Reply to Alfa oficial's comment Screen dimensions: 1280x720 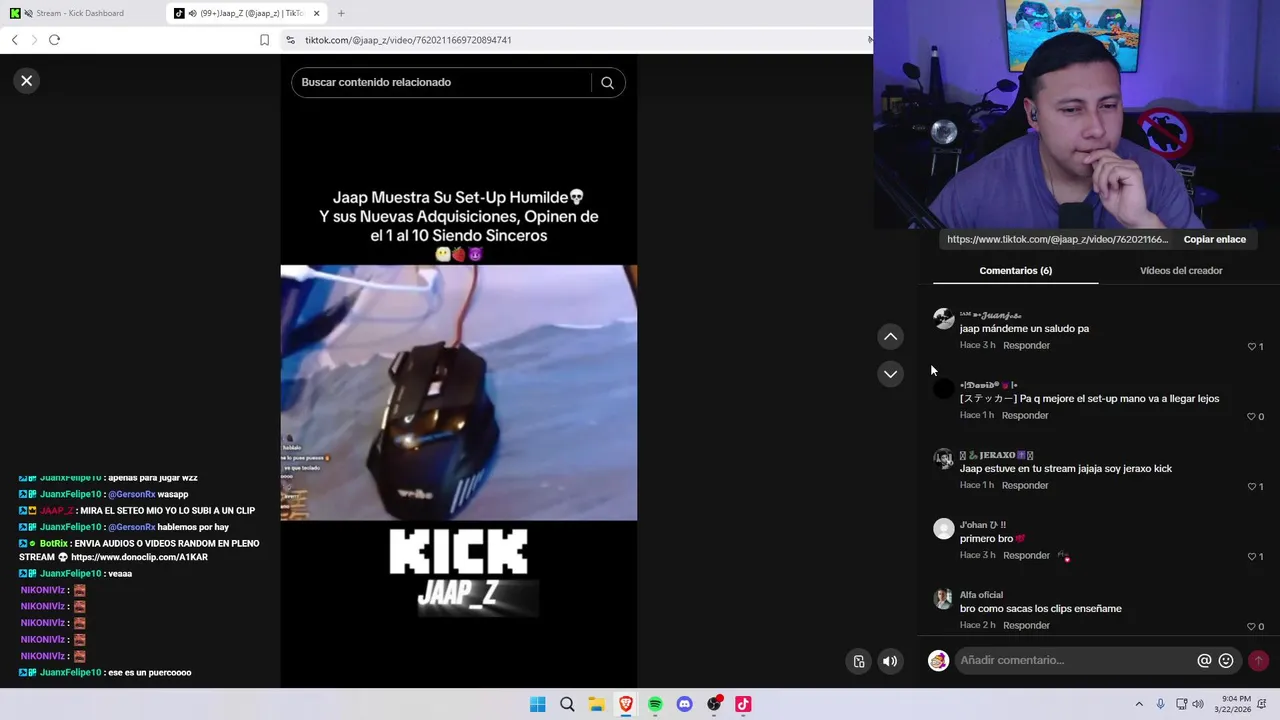(1026, 626)
